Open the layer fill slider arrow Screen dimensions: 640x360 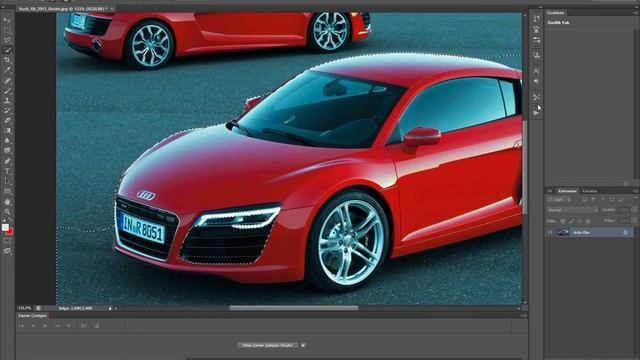[x=633, y=221]
